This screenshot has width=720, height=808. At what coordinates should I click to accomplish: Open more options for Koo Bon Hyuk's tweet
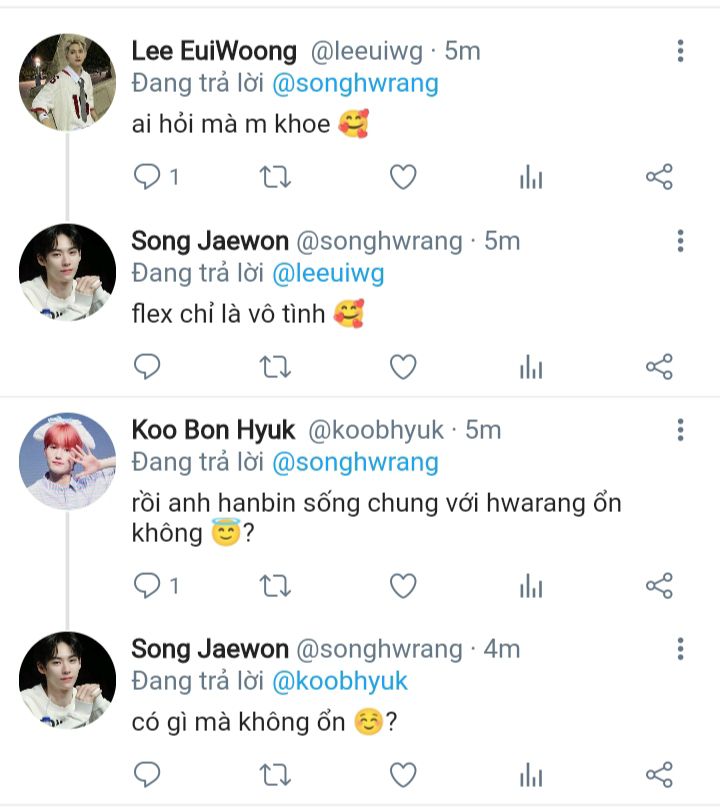(680, 430)
